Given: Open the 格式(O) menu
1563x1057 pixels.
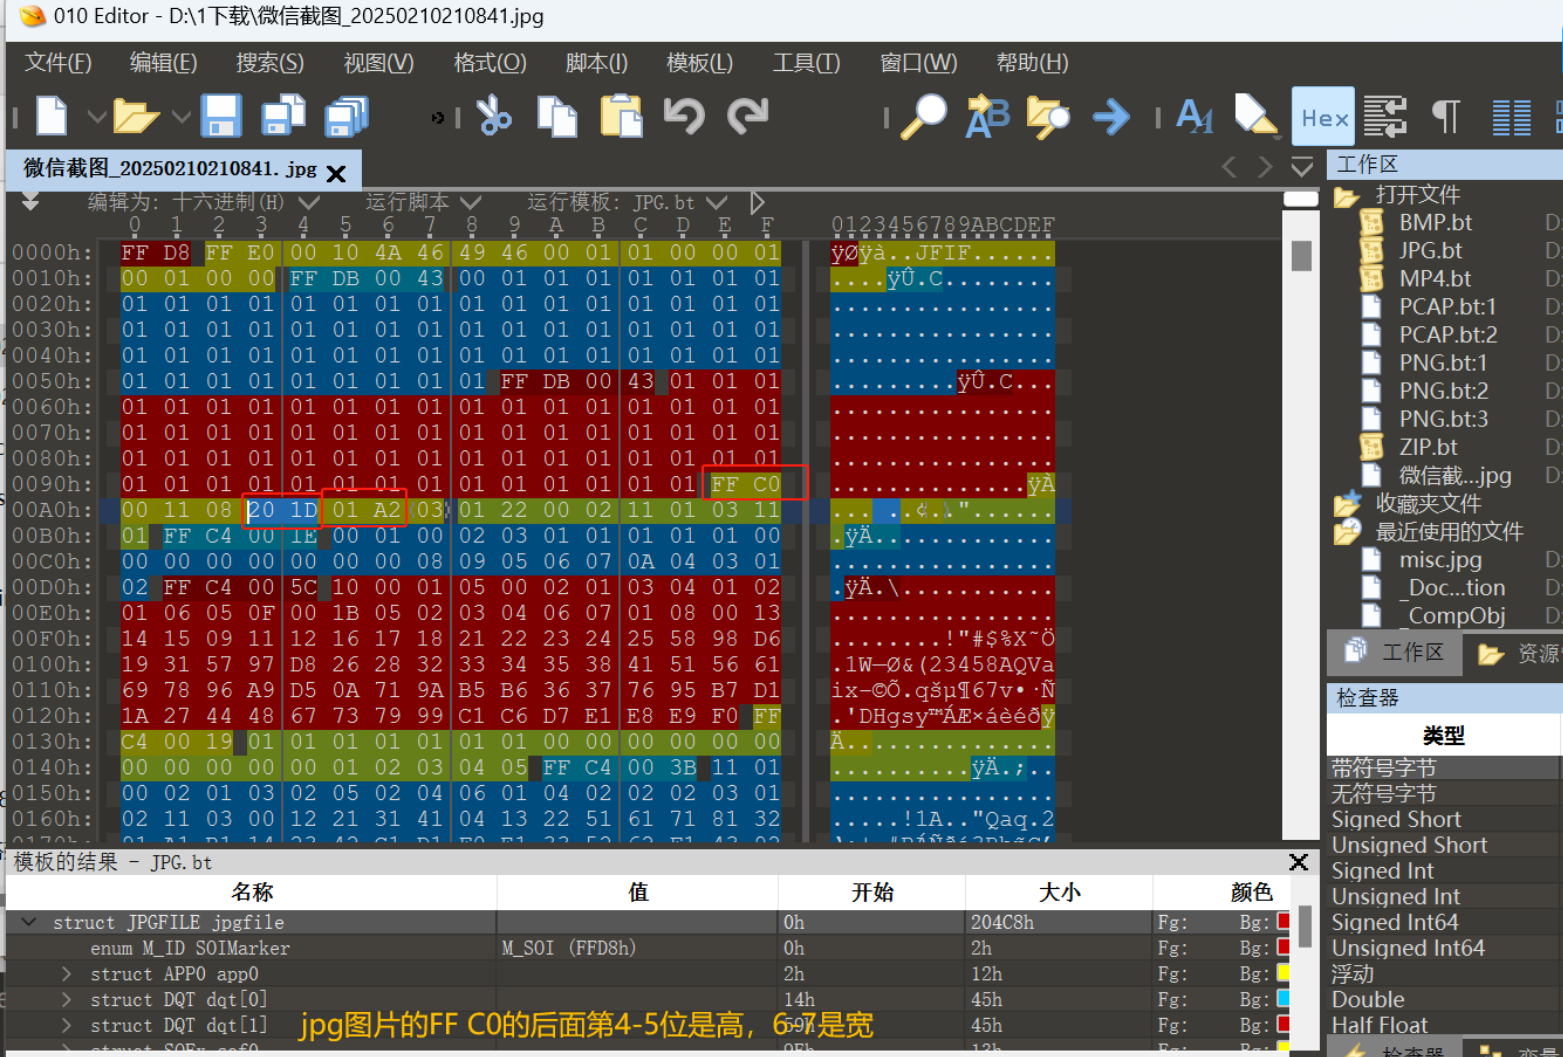Looking at the screenshot, I should pos(489,63).
